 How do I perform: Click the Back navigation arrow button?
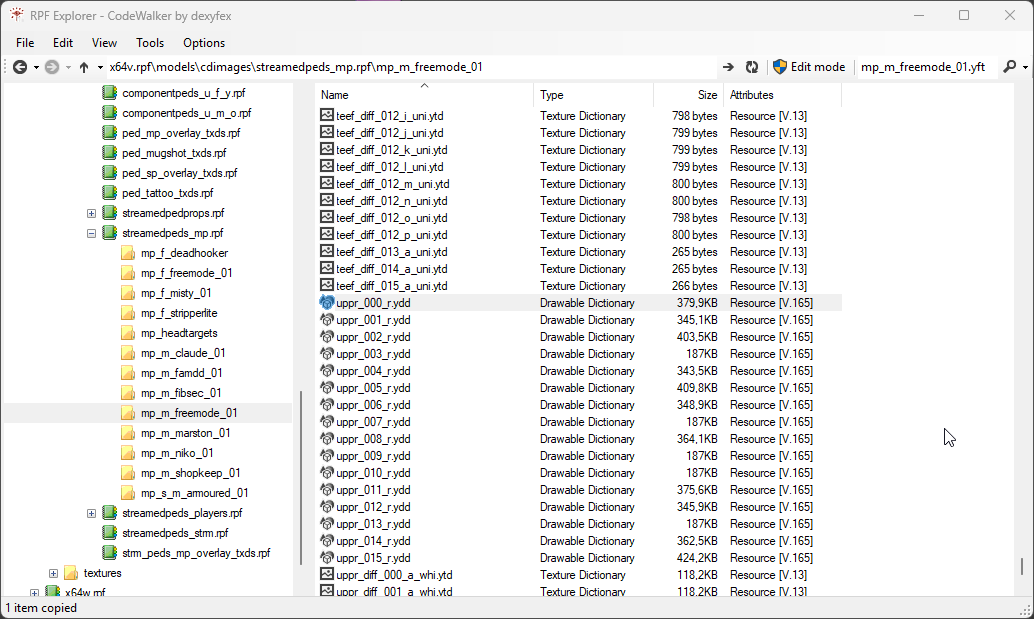click(x=19, y=67)
